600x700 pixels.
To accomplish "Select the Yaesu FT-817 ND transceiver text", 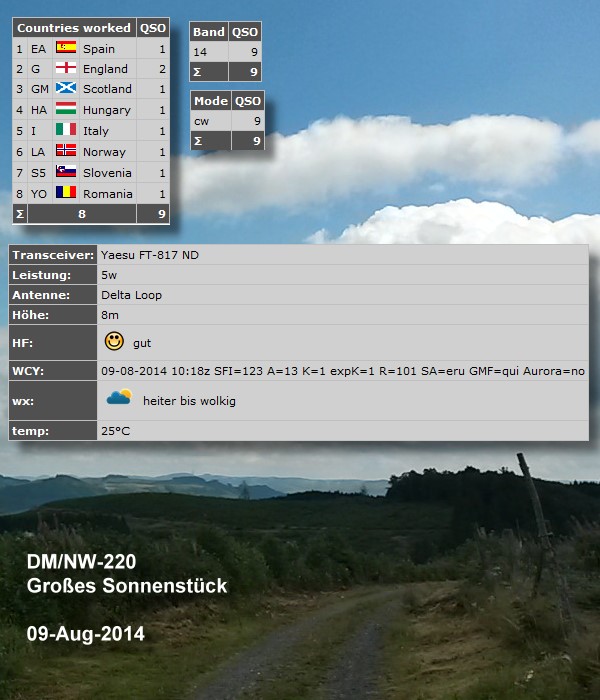I will pyautogui.click(x=150, y=255).
